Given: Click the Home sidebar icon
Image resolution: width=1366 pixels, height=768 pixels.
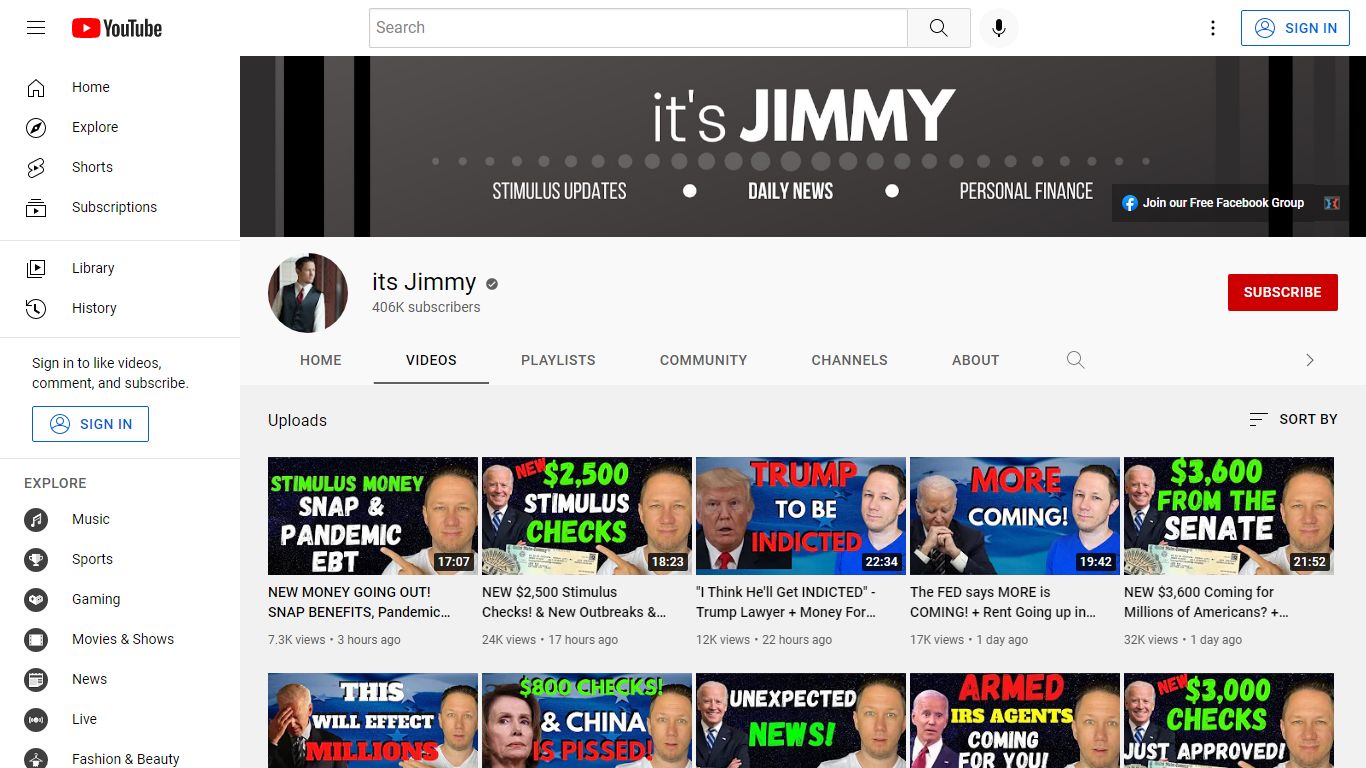Looking at the screenshot, I should pos(36,87).
